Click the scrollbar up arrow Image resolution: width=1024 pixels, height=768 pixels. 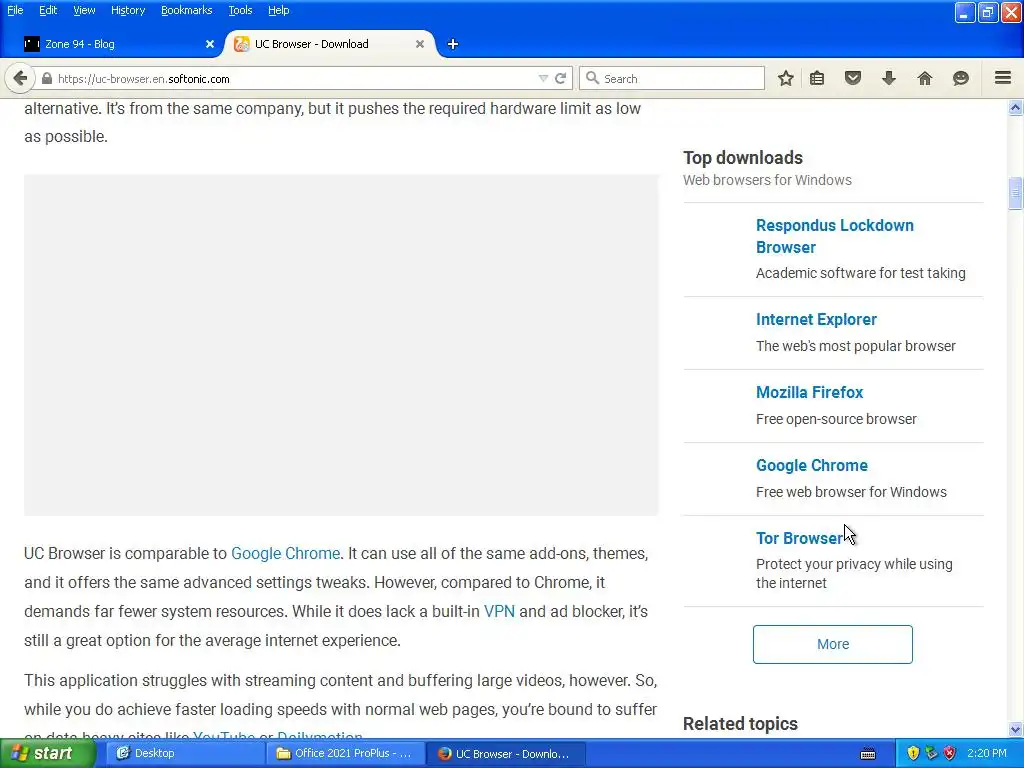click(x=1016, y=108)
